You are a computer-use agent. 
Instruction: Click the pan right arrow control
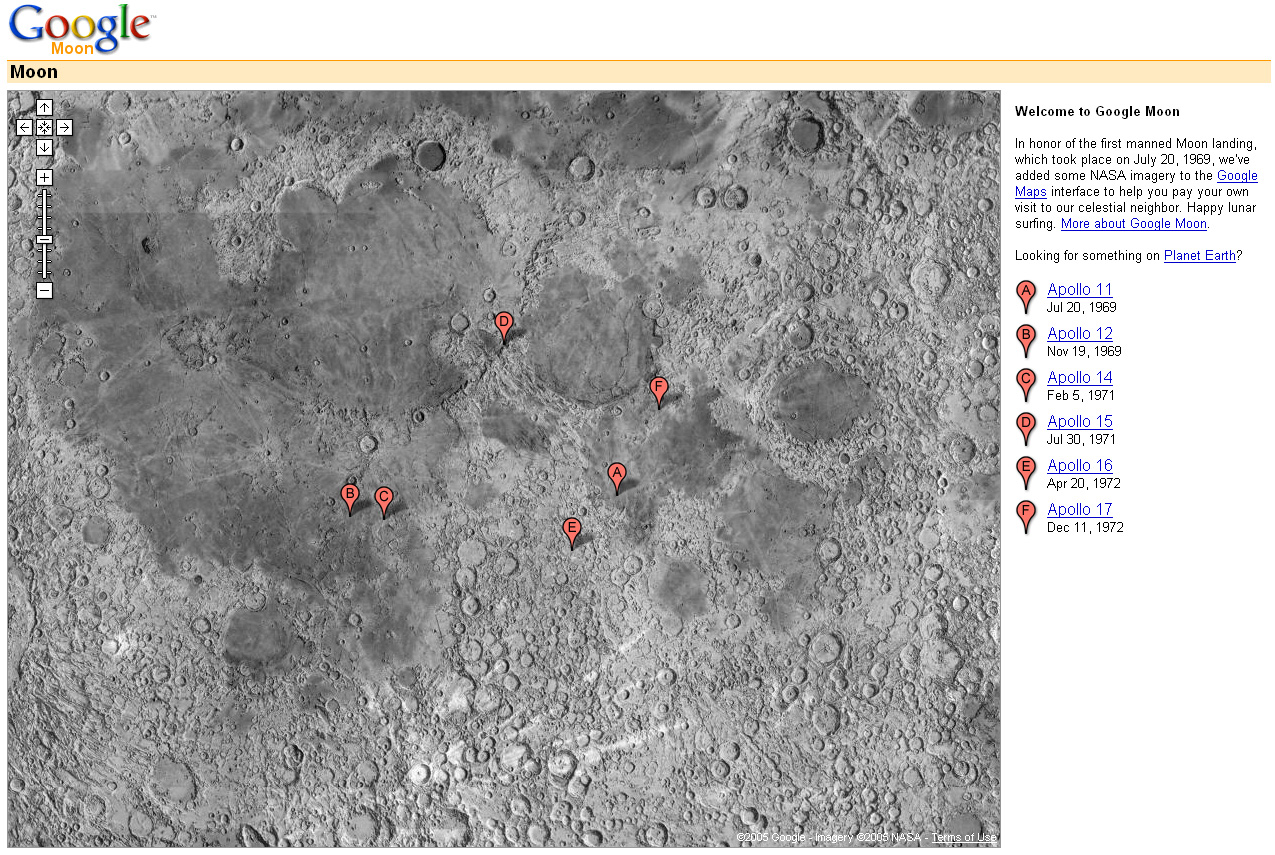click(x=64, y=127)
